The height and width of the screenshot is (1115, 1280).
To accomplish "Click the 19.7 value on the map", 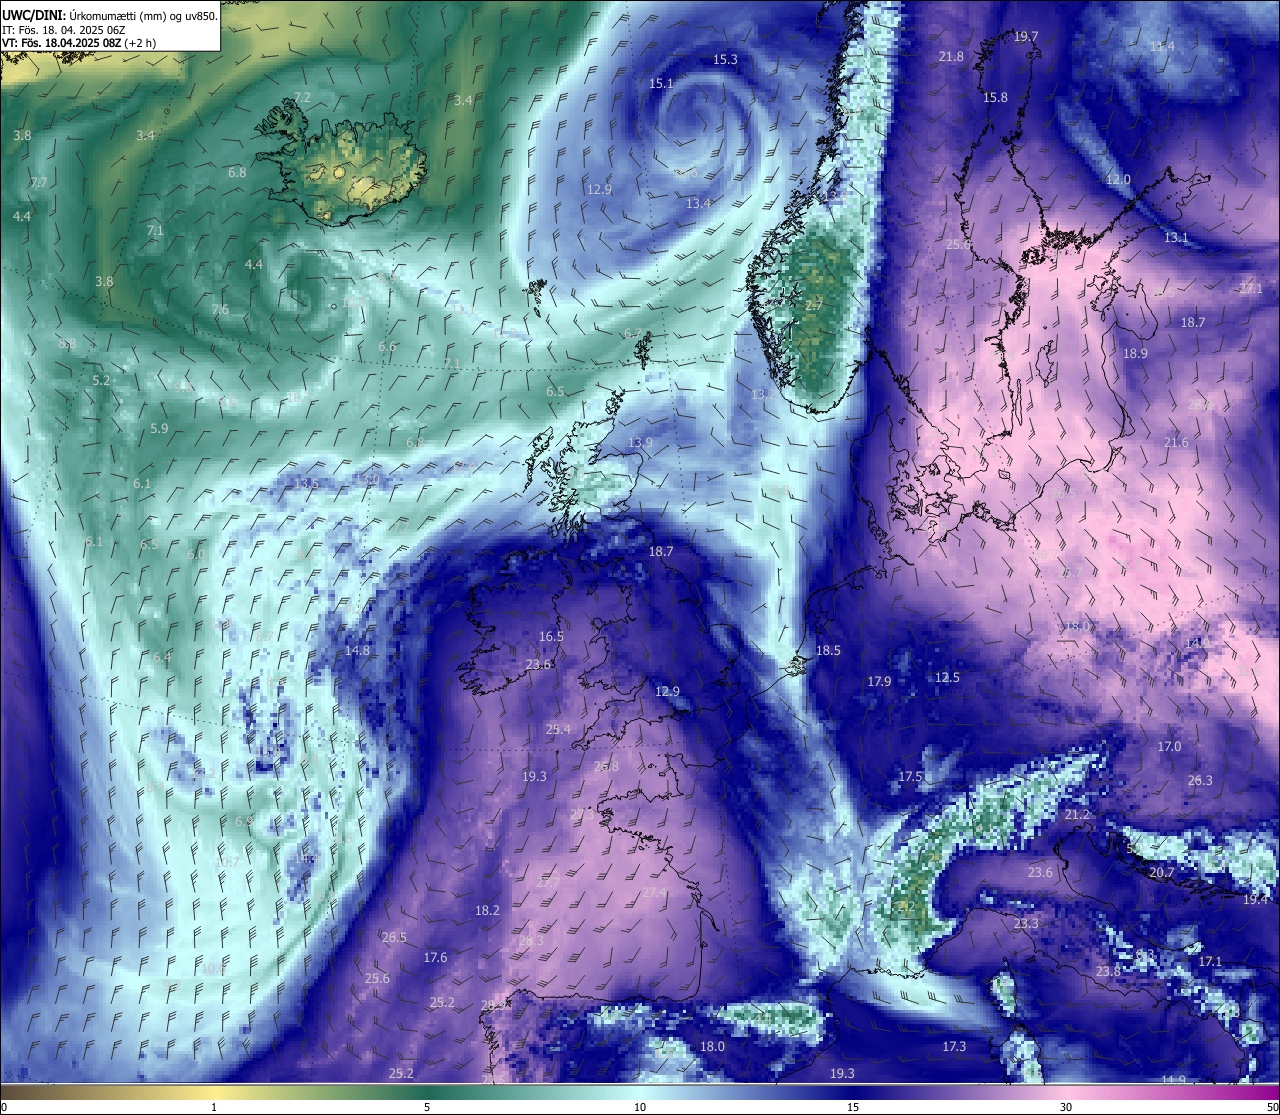I will pyautogui.click(x=1026, y=36).
